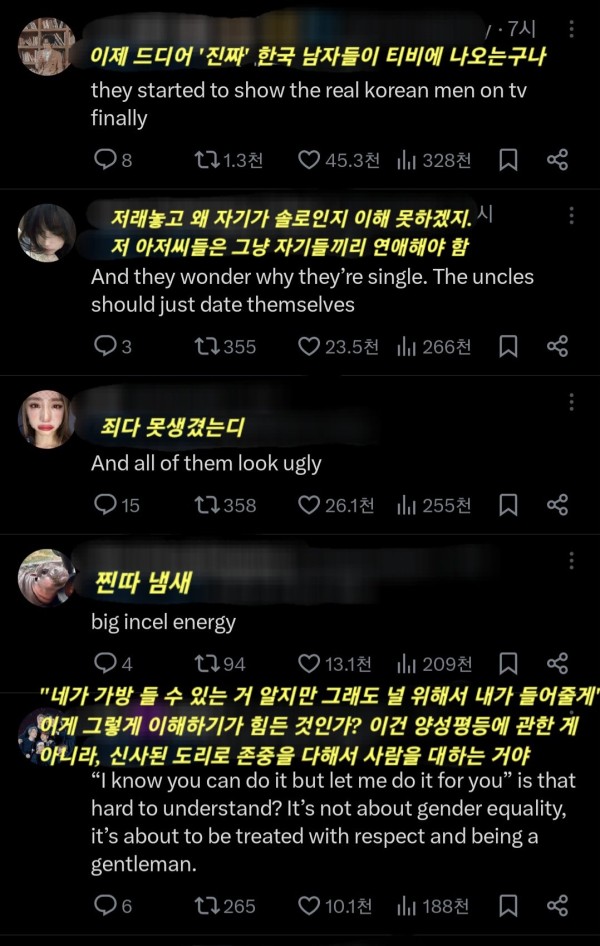Bookmark the 'real korean men' tweet
Screen dimensions: 600x946
tap(509, 160)
